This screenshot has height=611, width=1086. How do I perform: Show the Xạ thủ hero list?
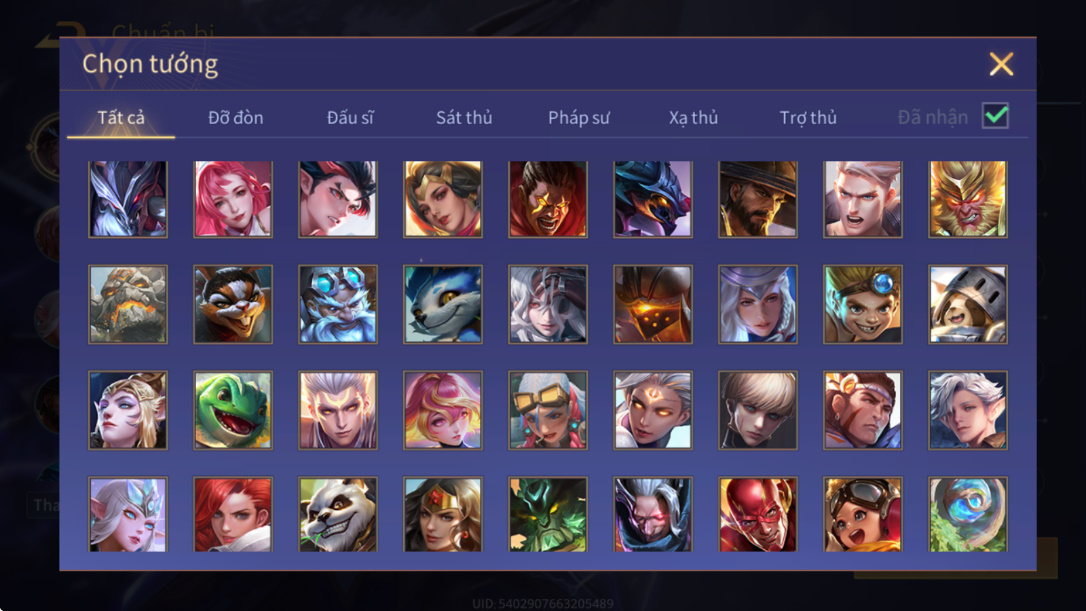click(693, 118)
